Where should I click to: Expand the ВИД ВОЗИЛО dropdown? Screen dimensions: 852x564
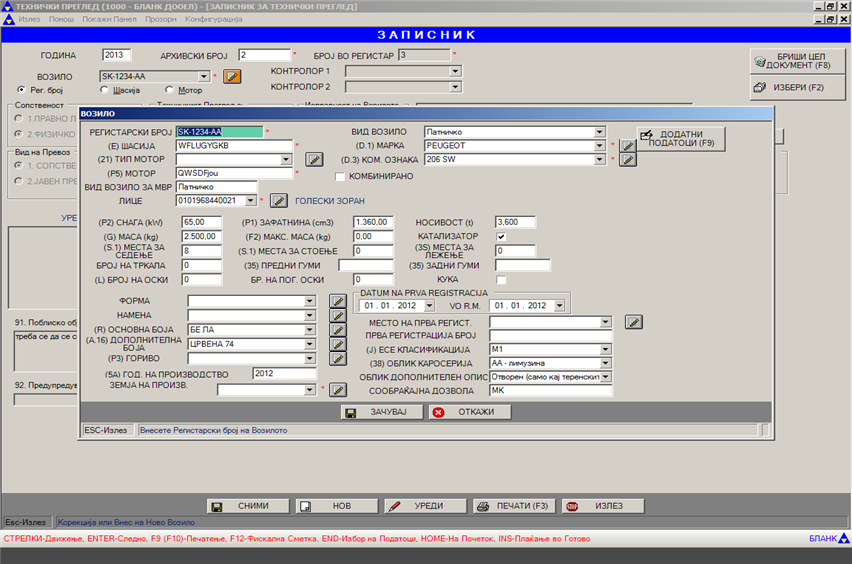pyautogui.click(x=600, y=132)
